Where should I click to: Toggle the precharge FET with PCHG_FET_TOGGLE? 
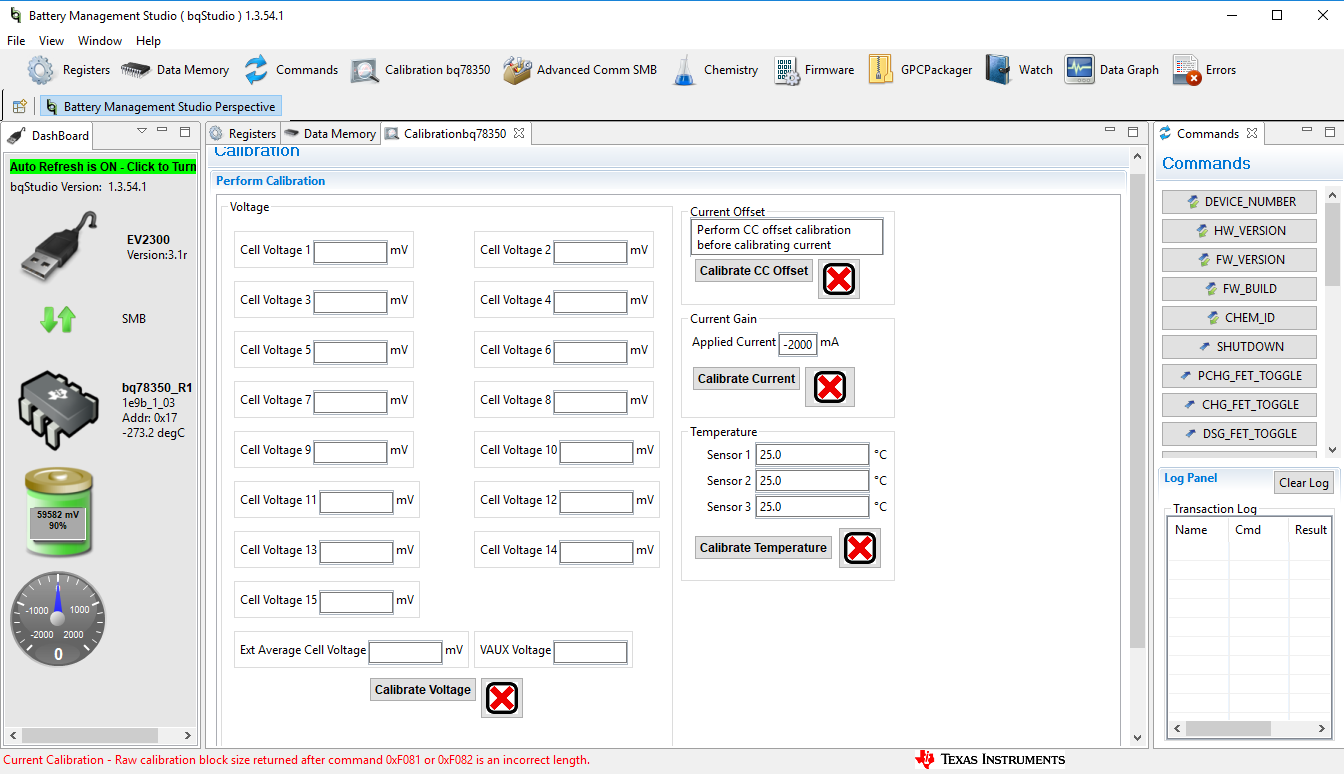click(x=1239, y=376)
